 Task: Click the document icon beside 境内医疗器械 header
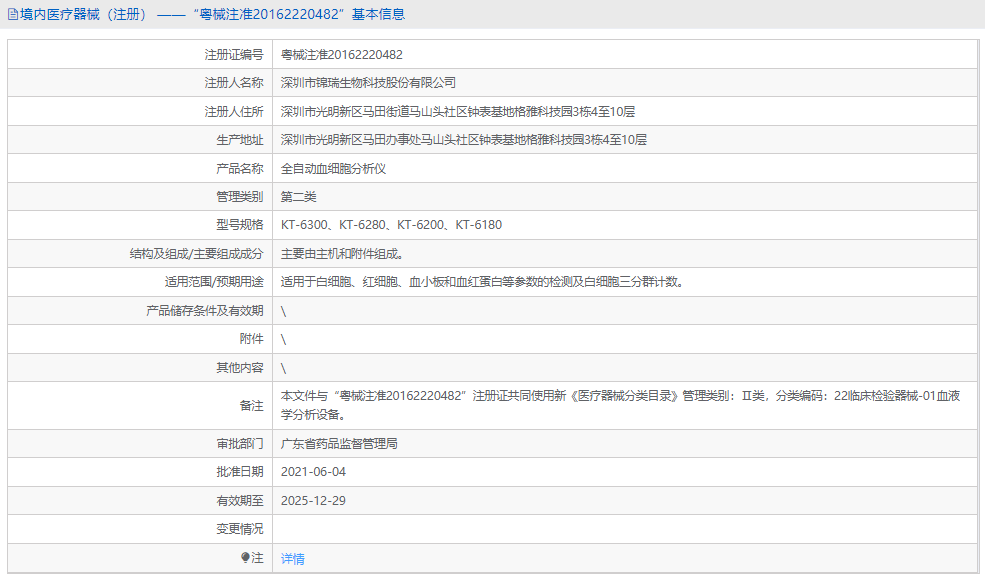pyautogui.click(x=13, y=14)
